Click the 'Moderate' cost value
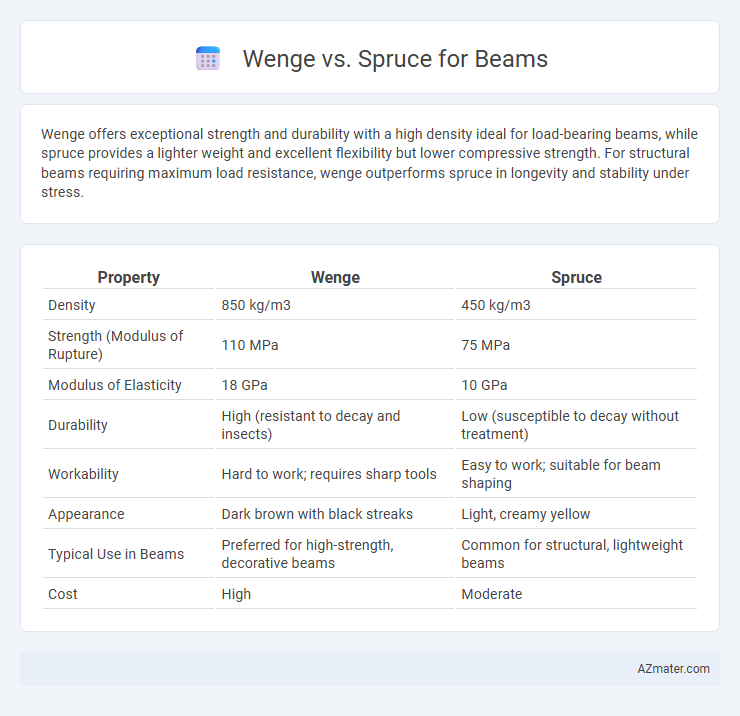This screenshot has width=740, height=716. tap(492, 594)
